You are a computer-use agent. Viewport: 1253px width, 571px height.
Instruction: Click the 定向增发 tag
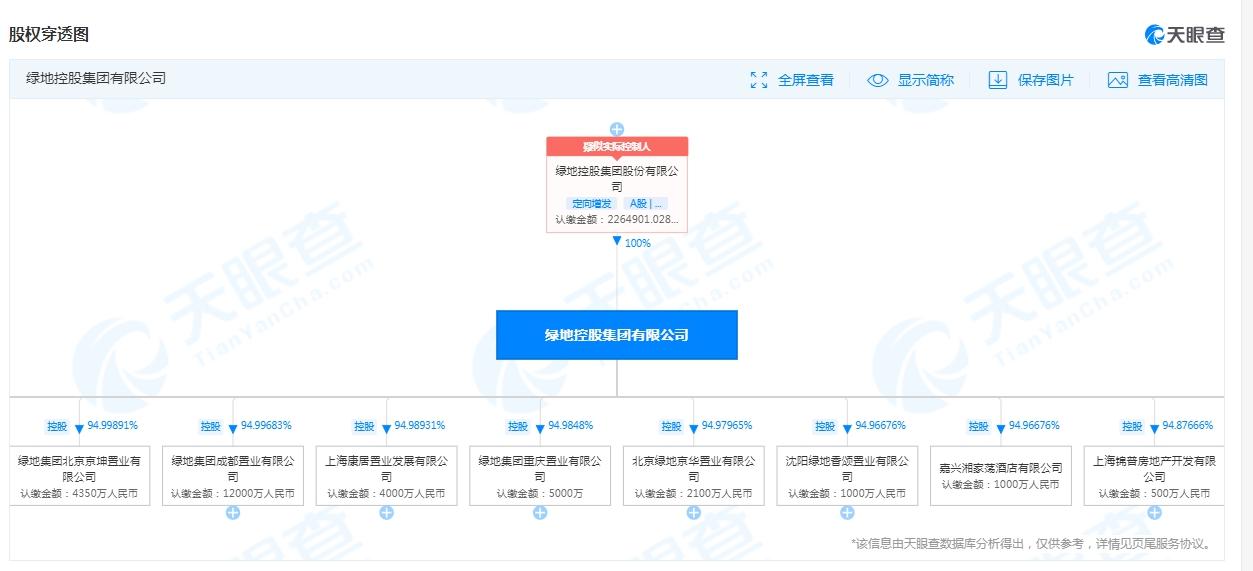pyautogui.click(x=592, y=203)
